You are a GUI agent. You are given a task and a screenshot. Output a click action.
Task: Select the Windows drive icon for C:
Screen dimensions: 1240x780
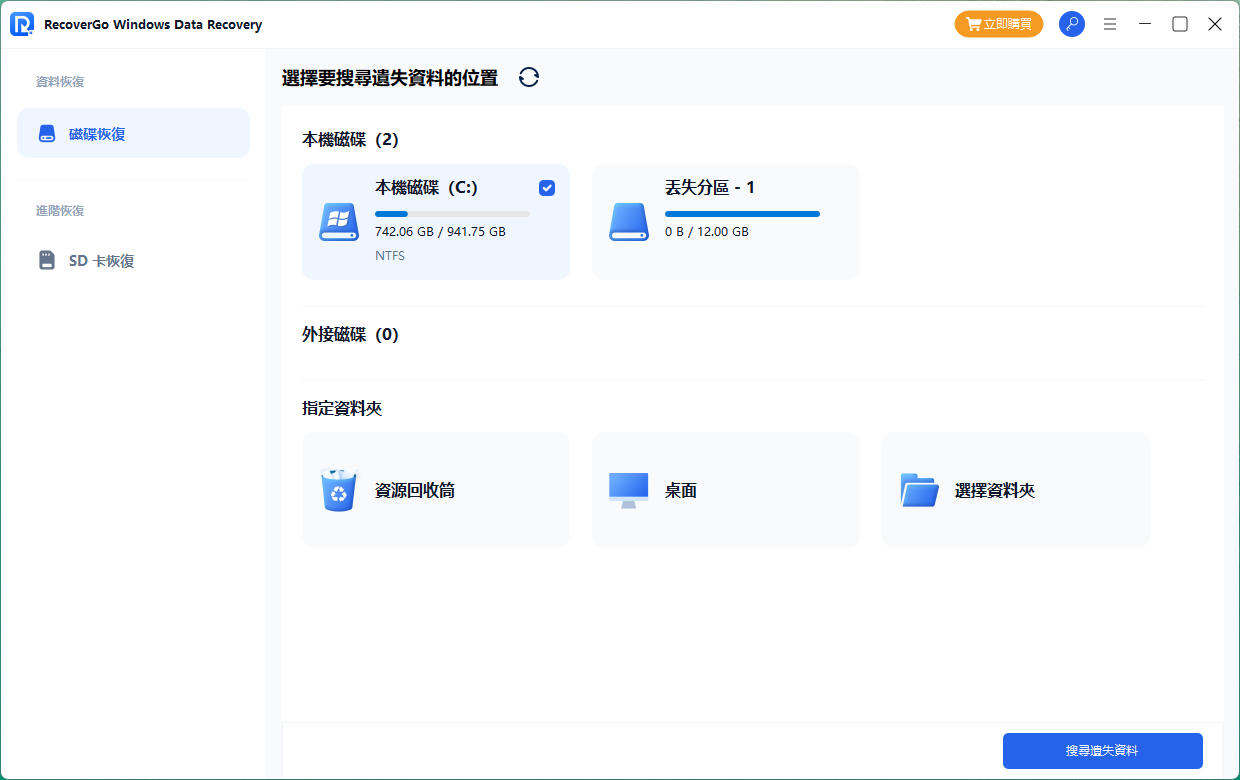pos(339,222)
